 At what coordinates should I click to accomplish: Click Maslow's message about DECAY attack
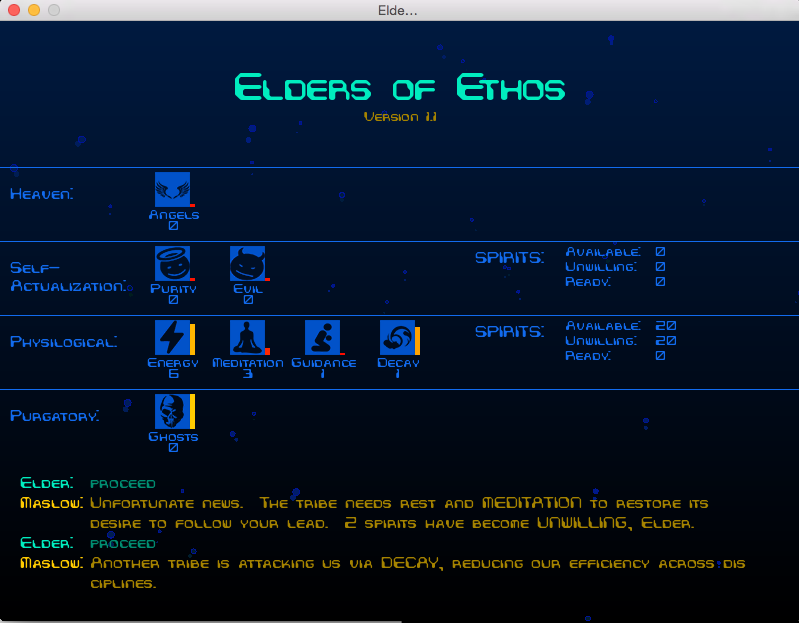[x=418, y=572]
